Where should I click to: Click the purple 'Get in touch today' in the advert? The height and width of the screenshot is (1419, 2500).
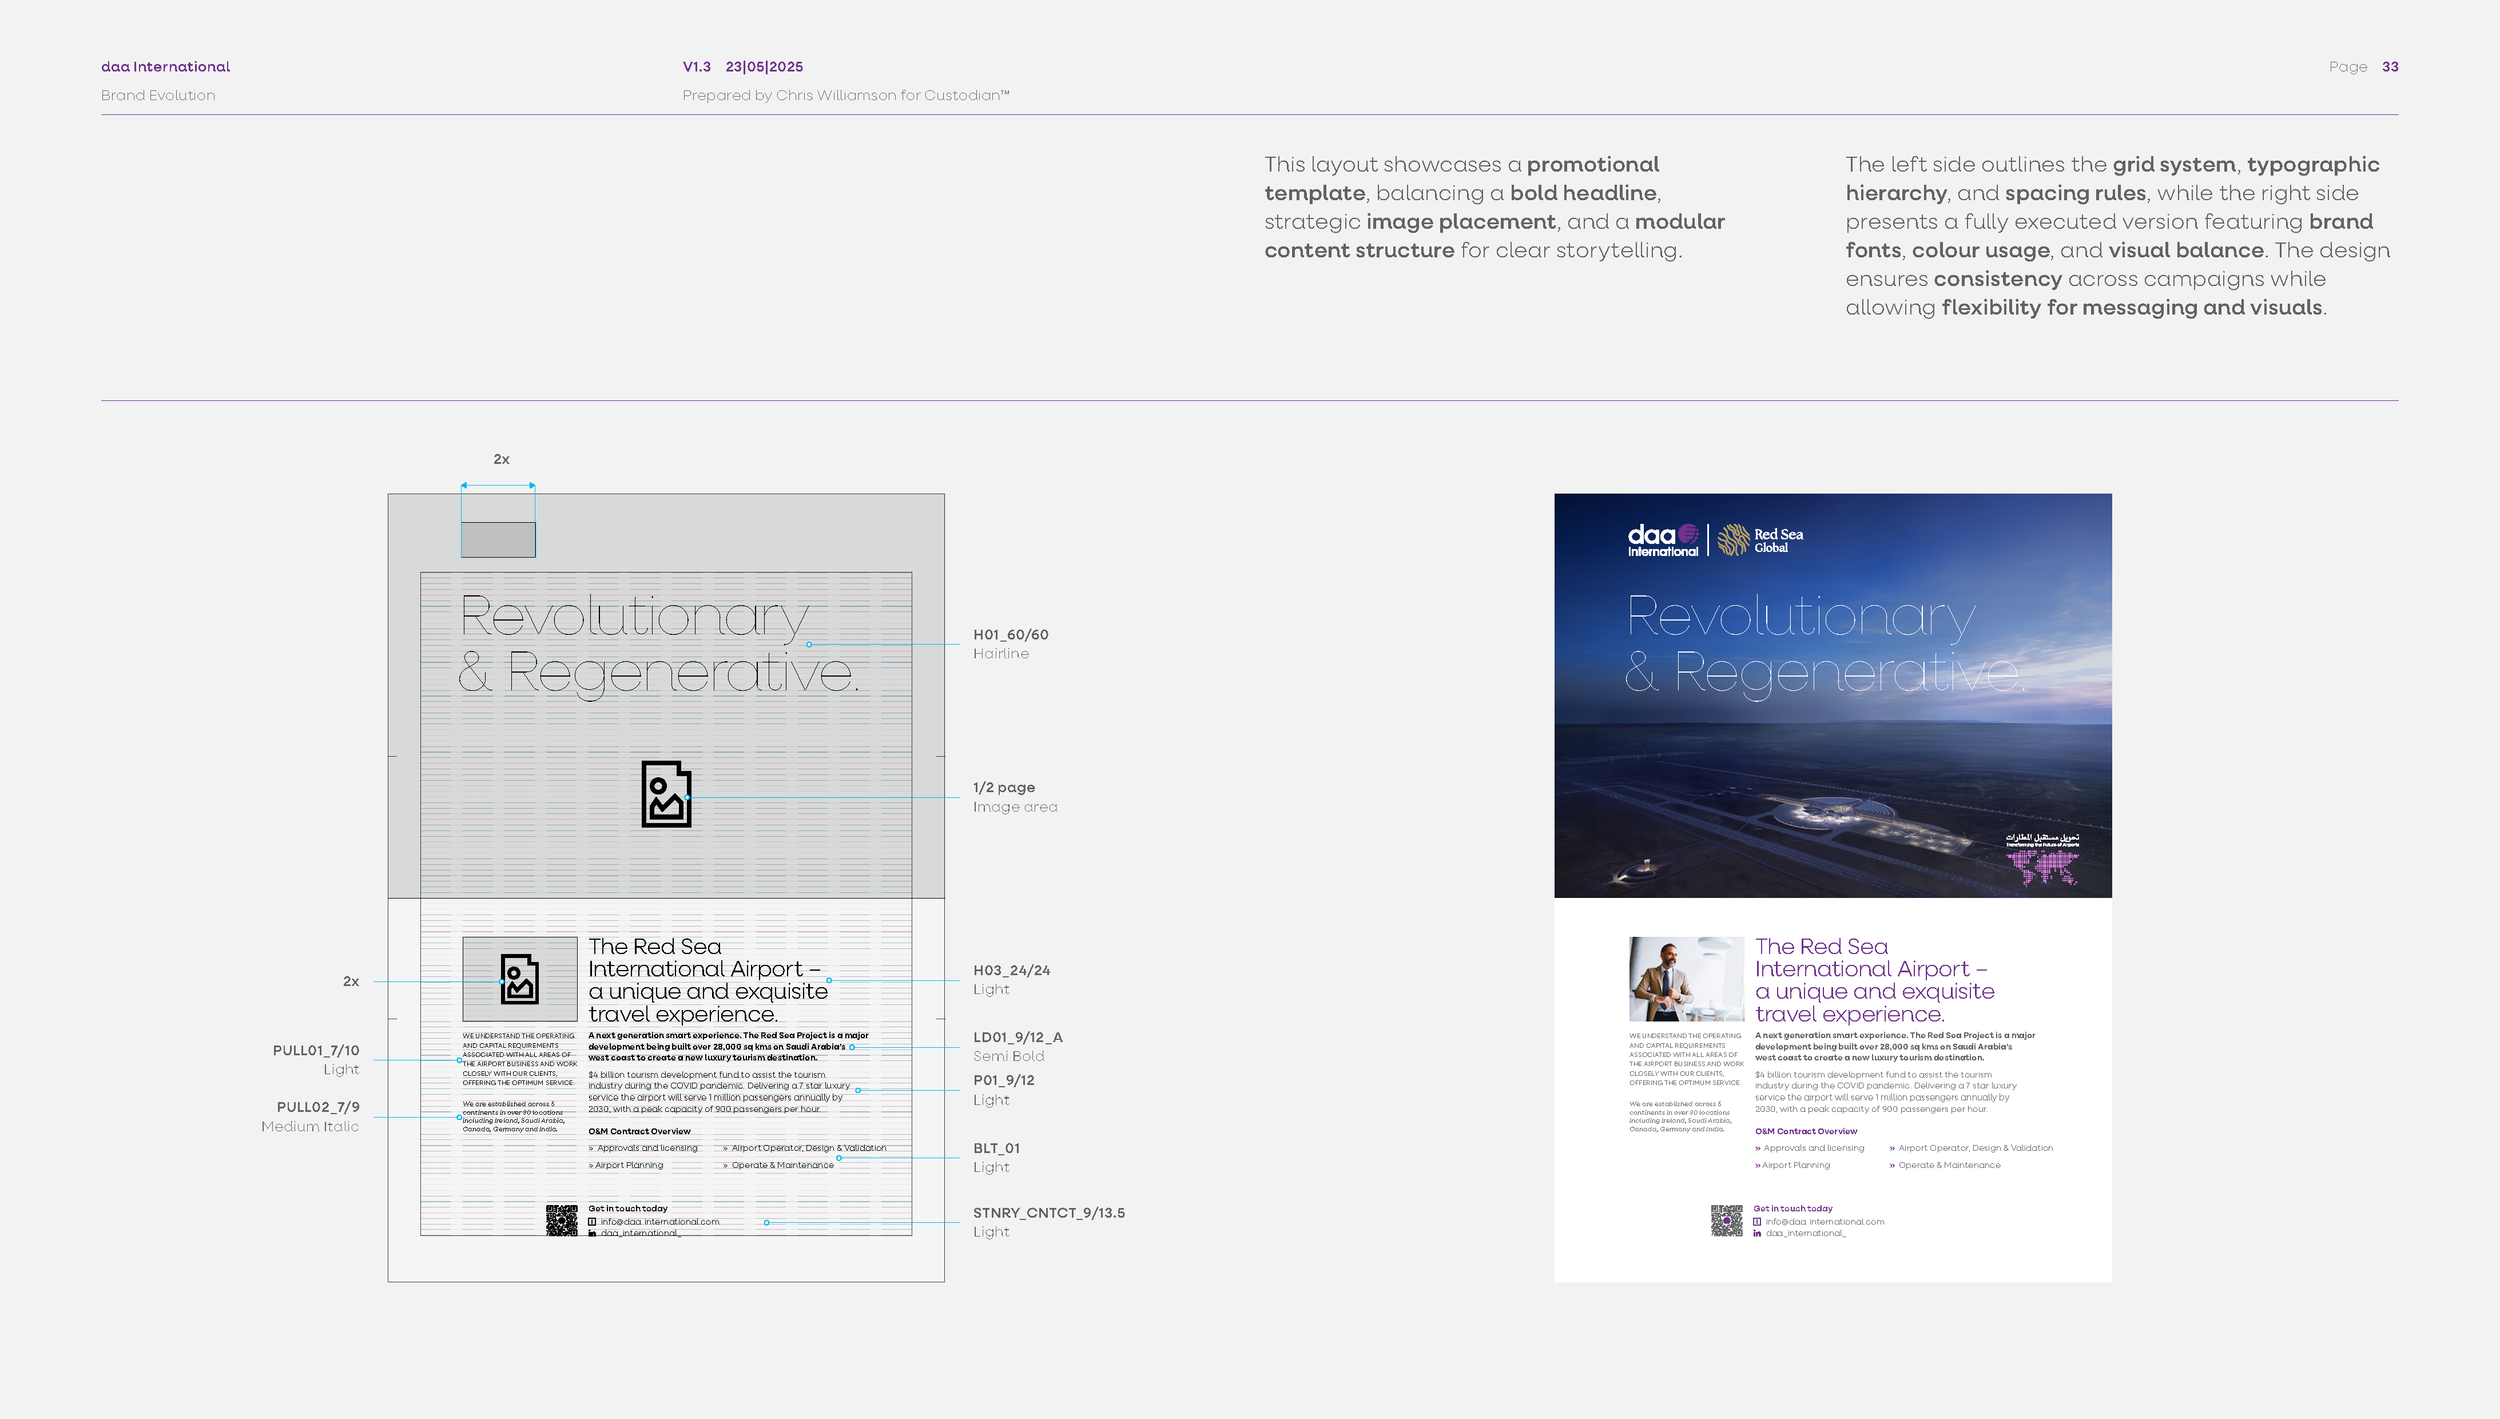[1793, 1209]
